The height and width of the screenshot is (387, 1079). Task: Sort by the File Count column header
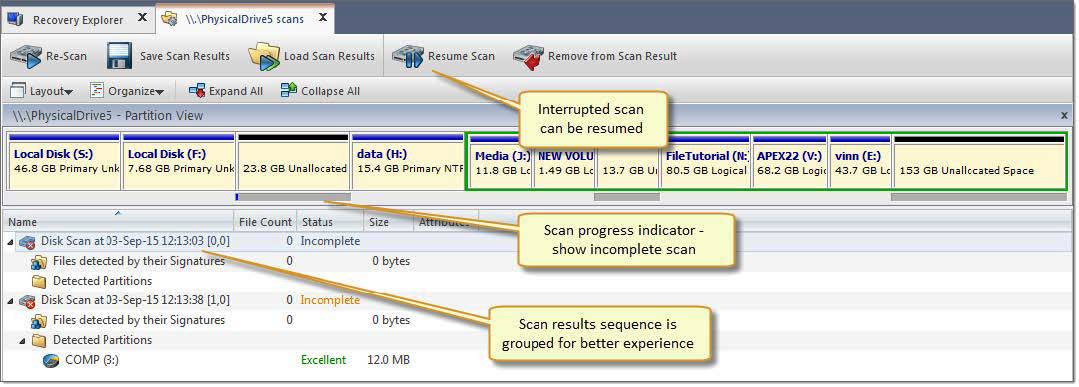tap(265, 222)
